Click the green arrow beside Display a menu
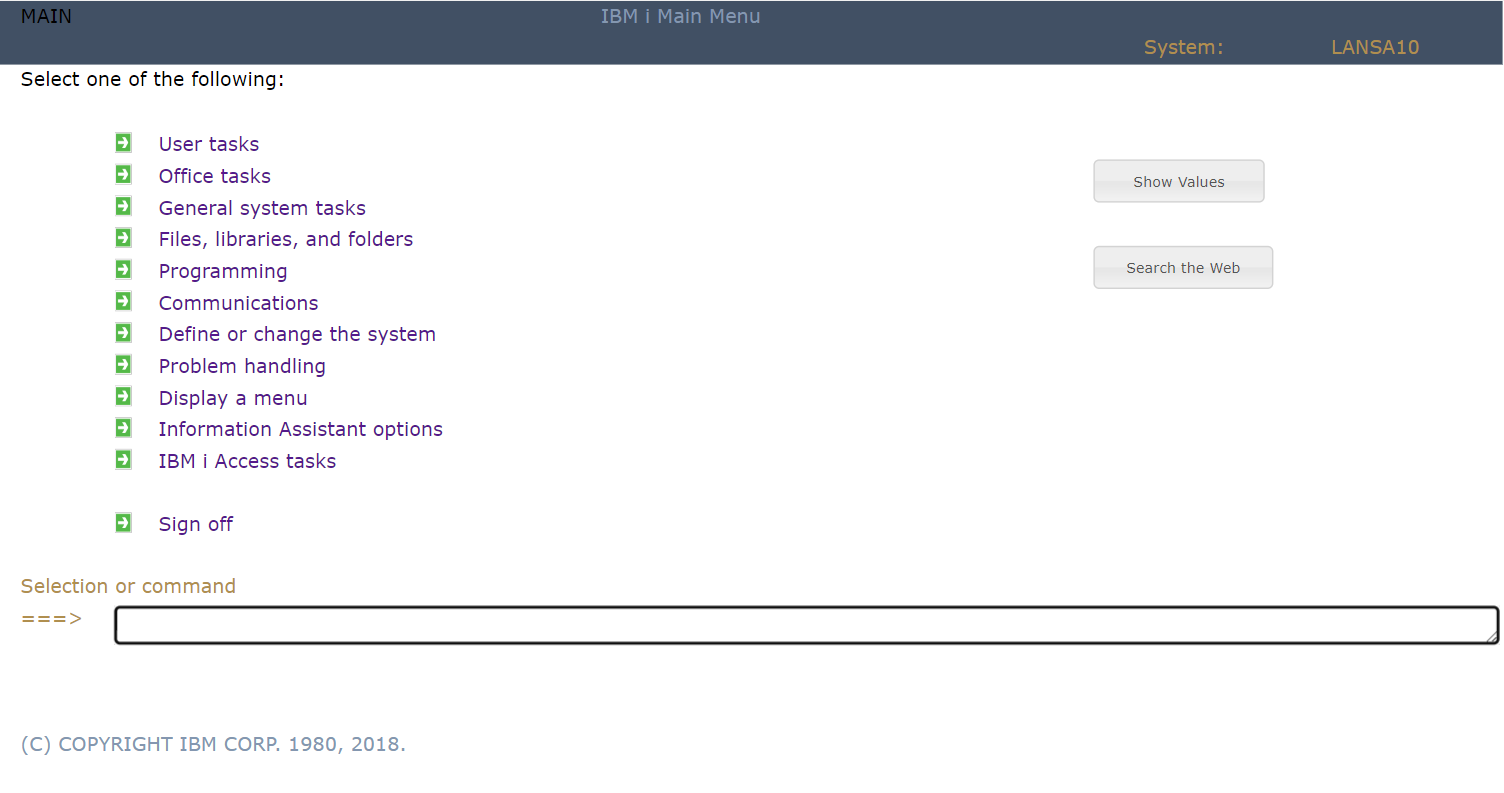This screenshot has width=1504, height=793. [x=123, y=397]
